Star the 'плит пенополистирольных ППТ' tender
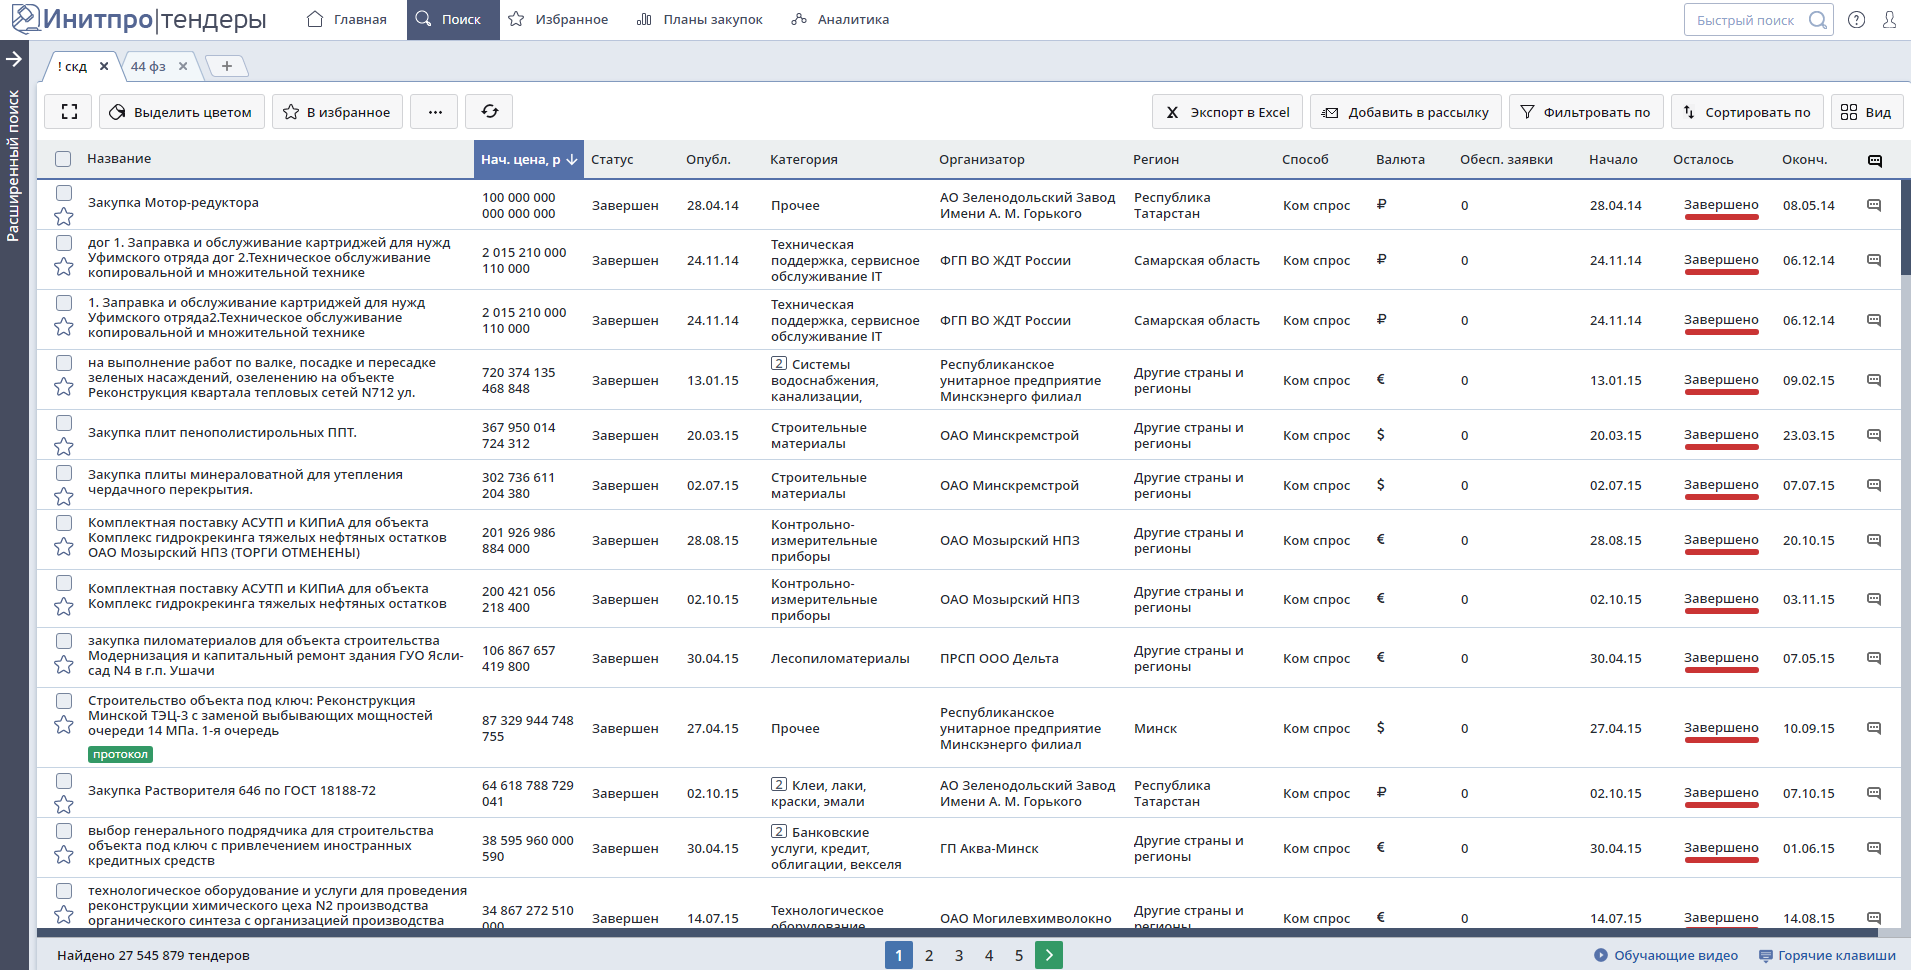This screenshot has height=970, width=1911. (64, 446)
